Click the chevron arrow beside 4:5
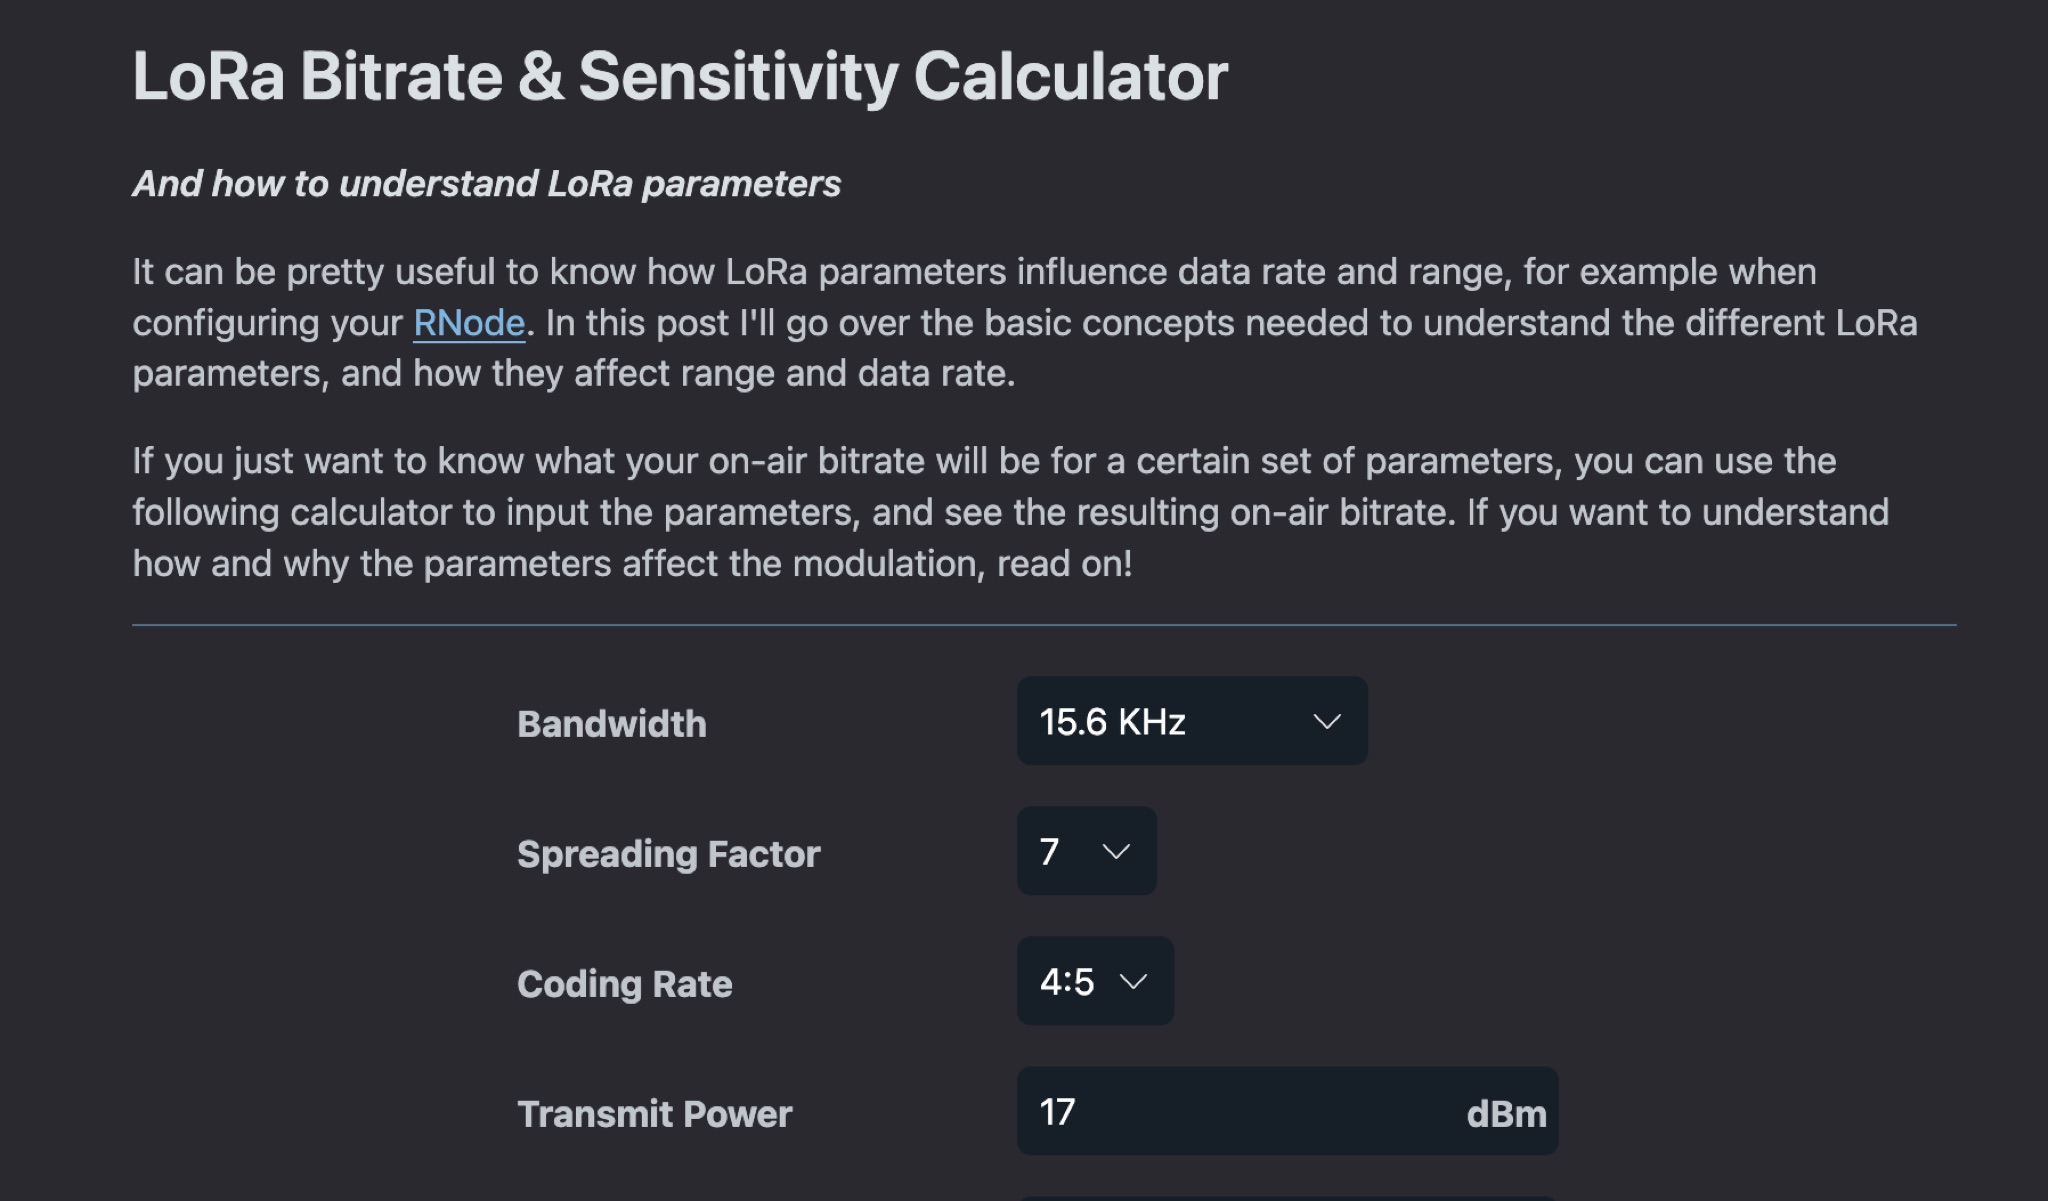This screenshot has height=1201, width=2048. coord(1133,982)
